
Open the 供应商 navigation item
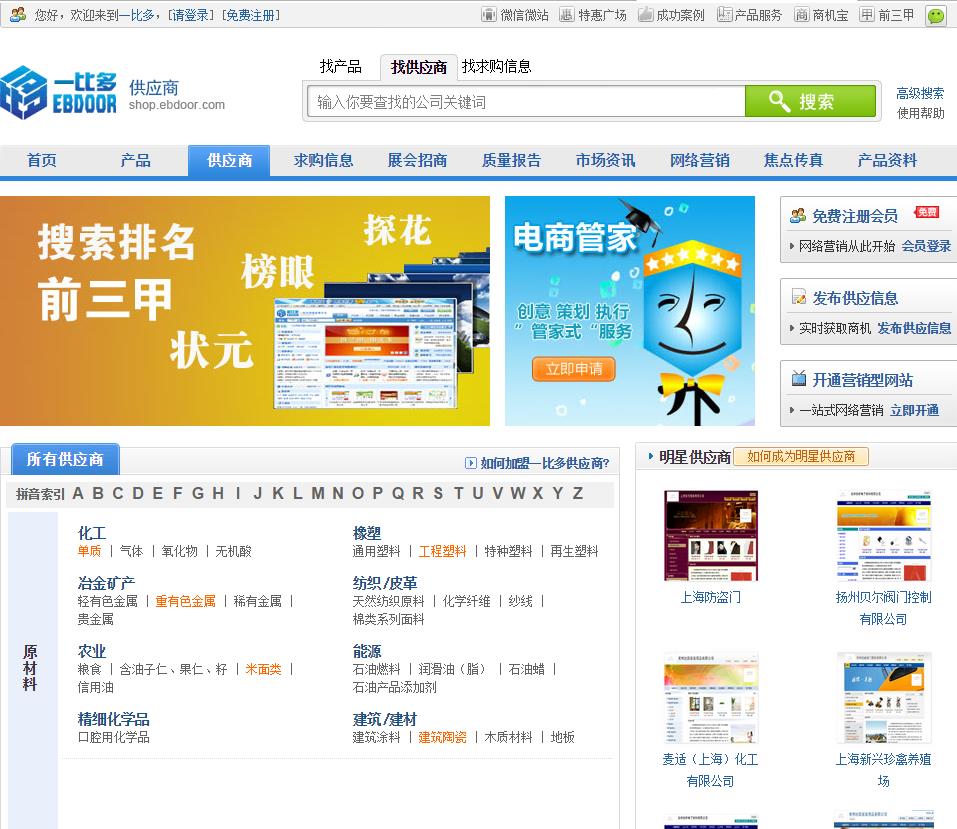click(x=229, y=161)
